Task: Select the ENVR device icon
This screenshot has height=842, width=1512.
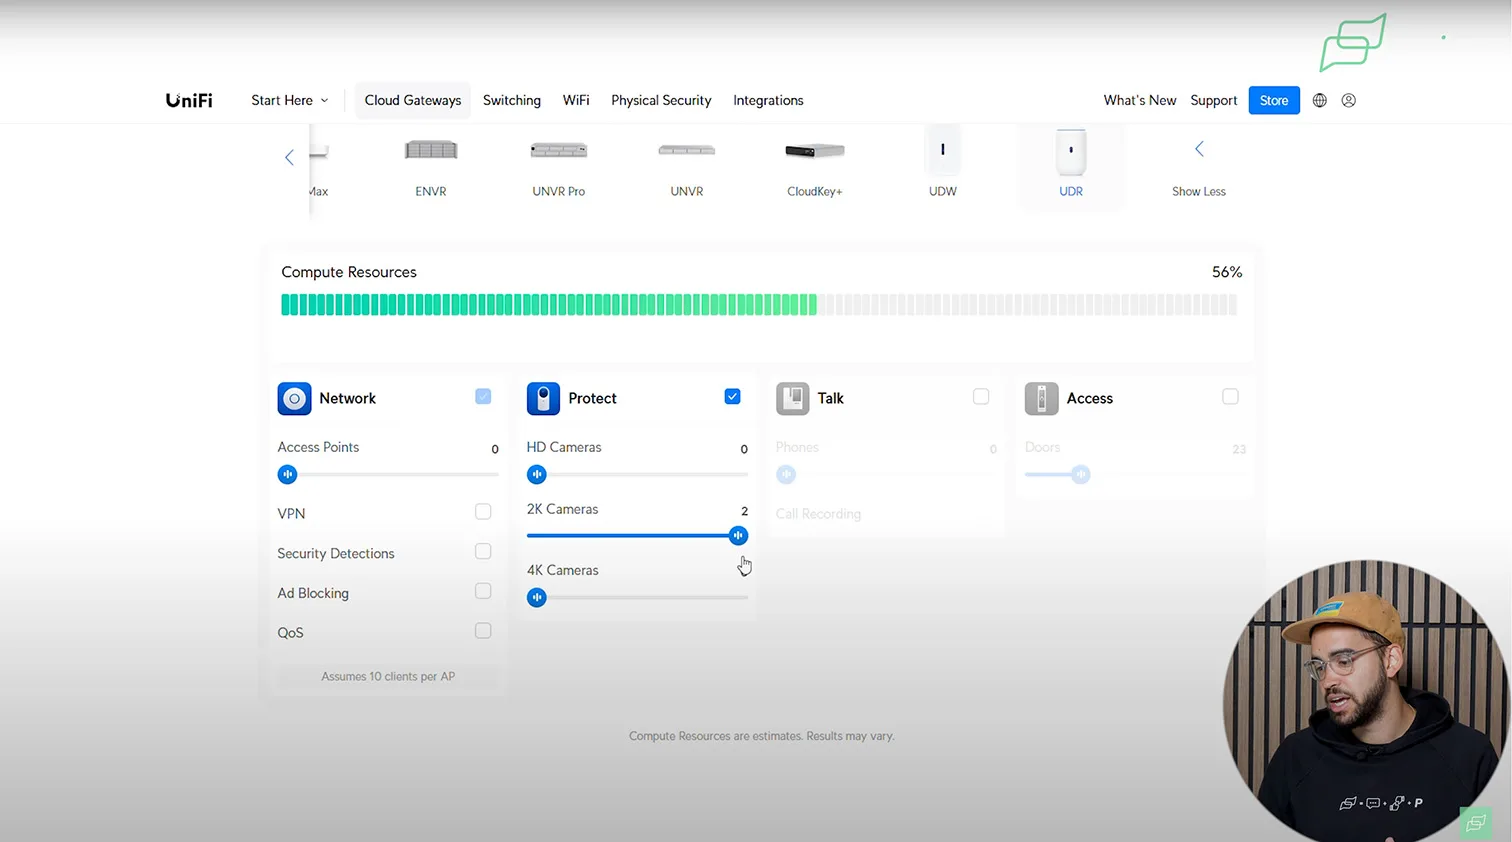Action: pyautogui.click(x=431, y=151)
